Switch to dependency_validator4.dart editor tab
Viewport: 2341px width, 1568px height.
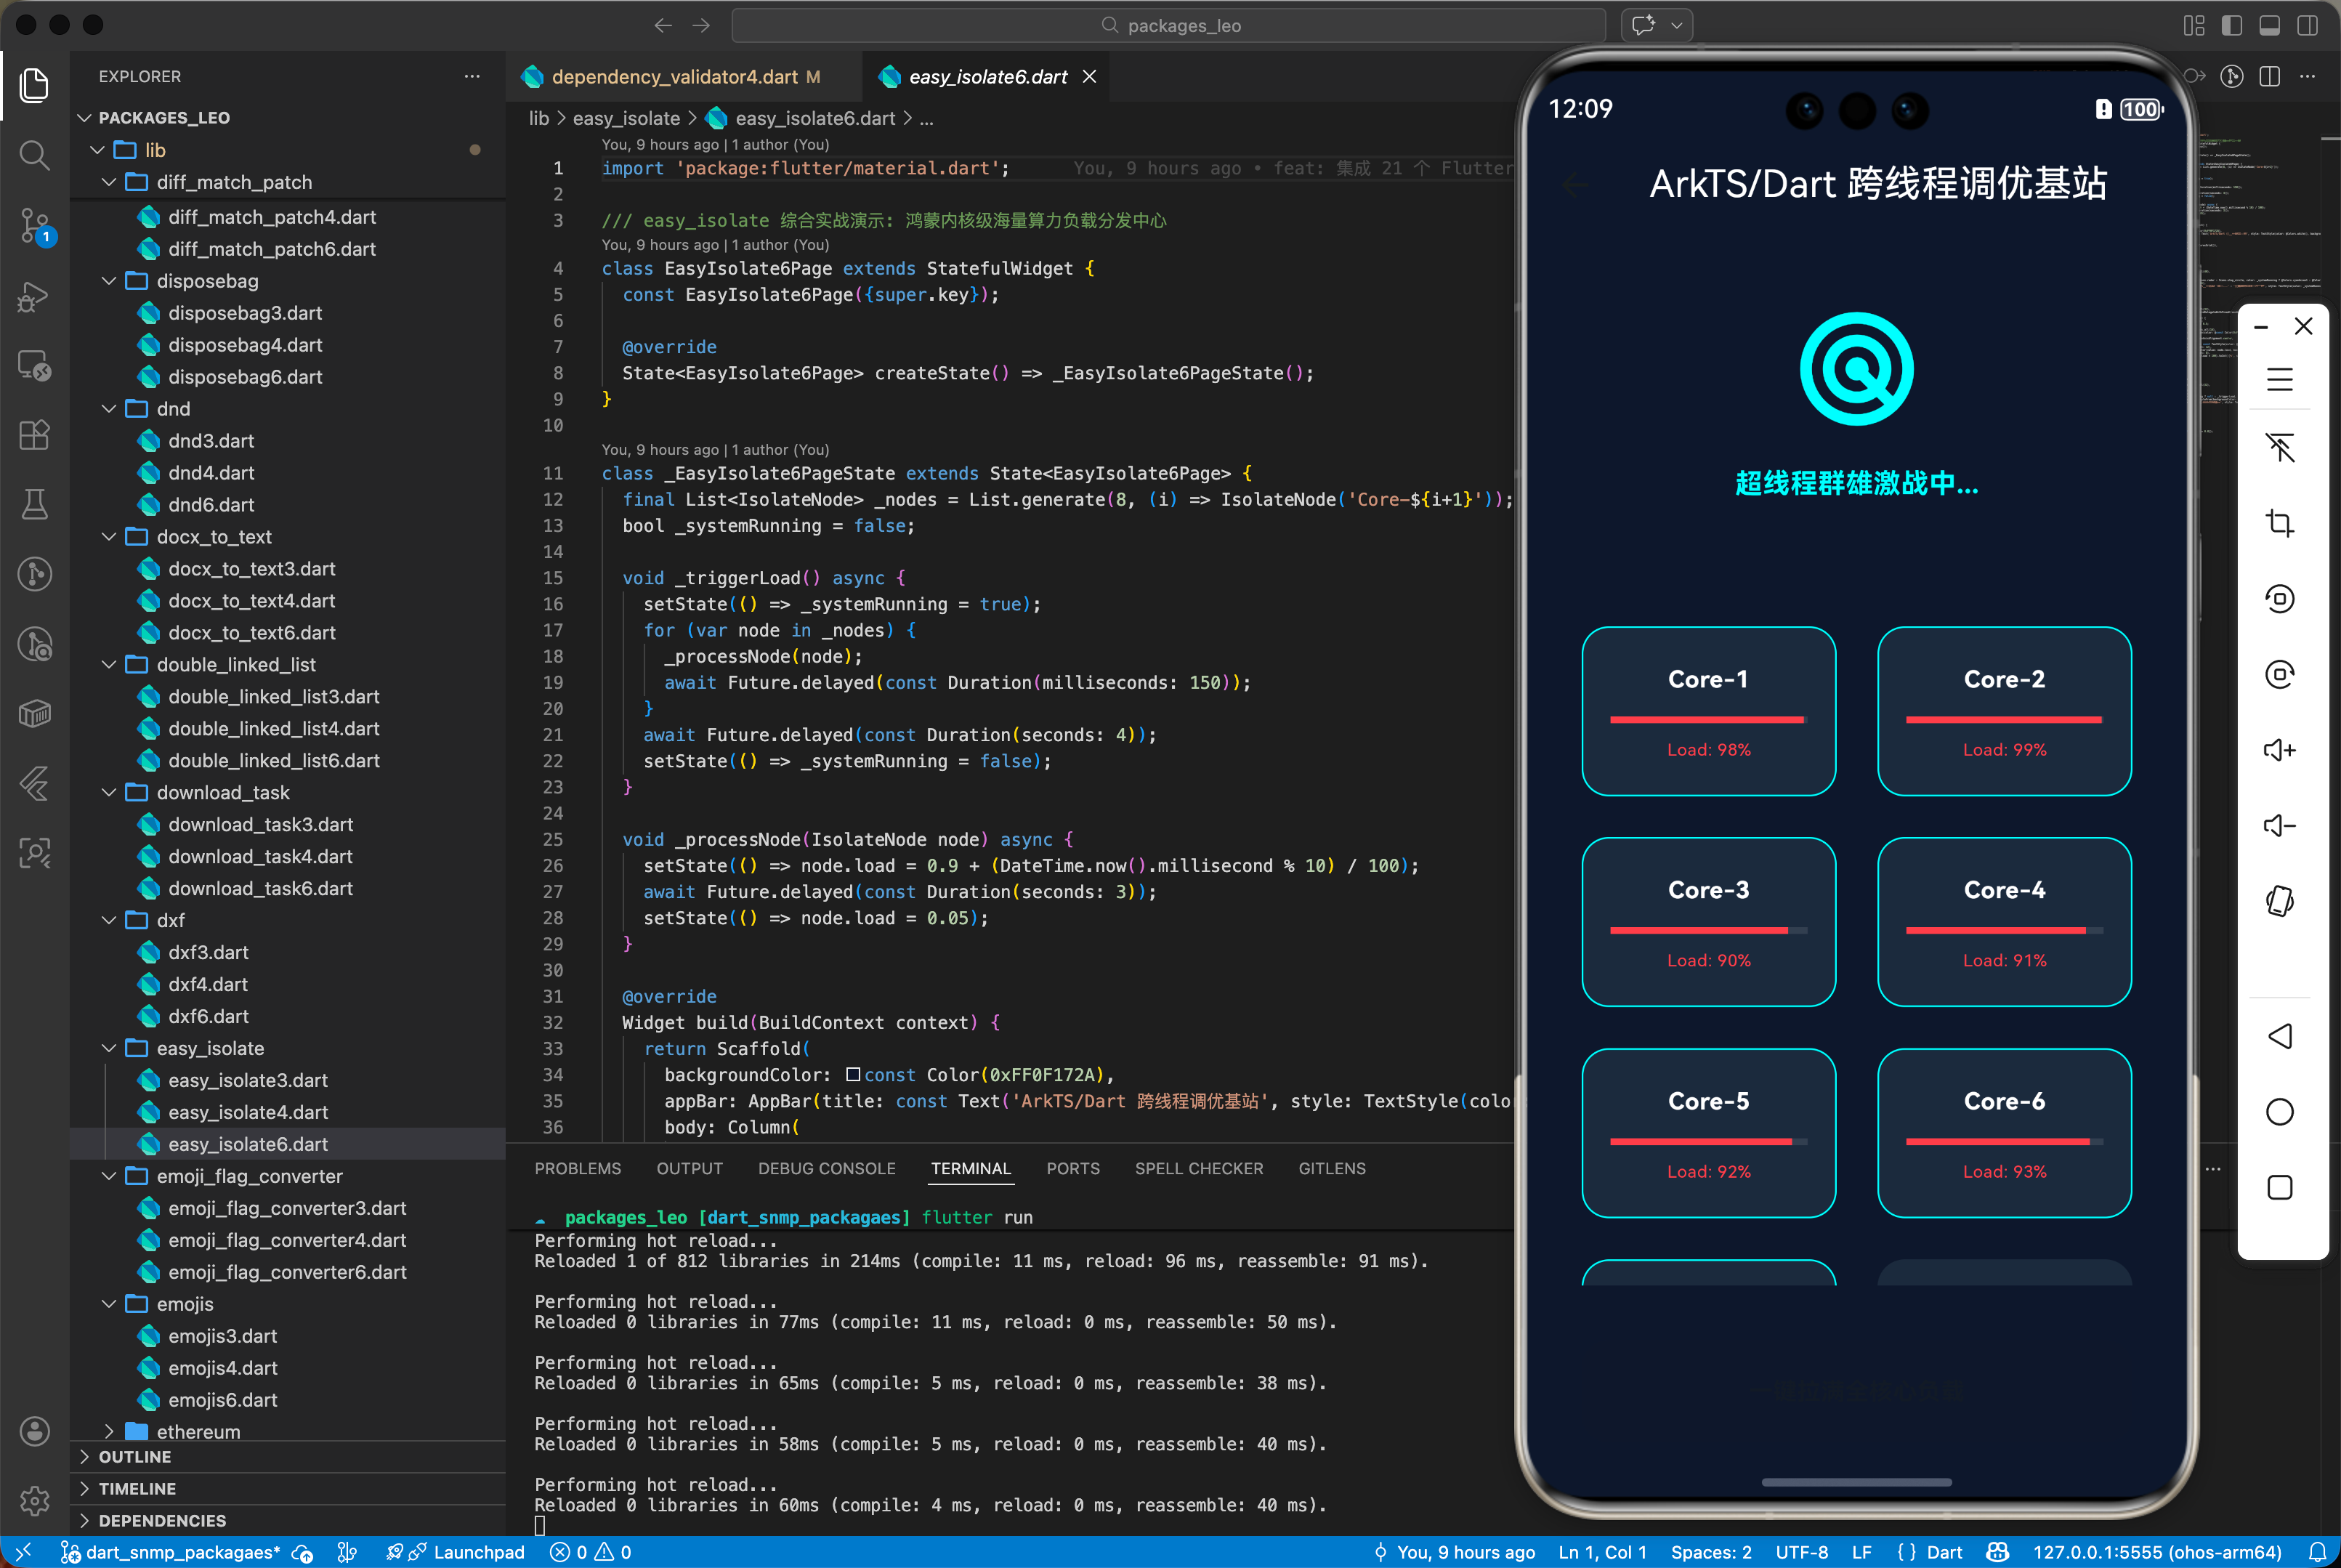coord(674,77)
